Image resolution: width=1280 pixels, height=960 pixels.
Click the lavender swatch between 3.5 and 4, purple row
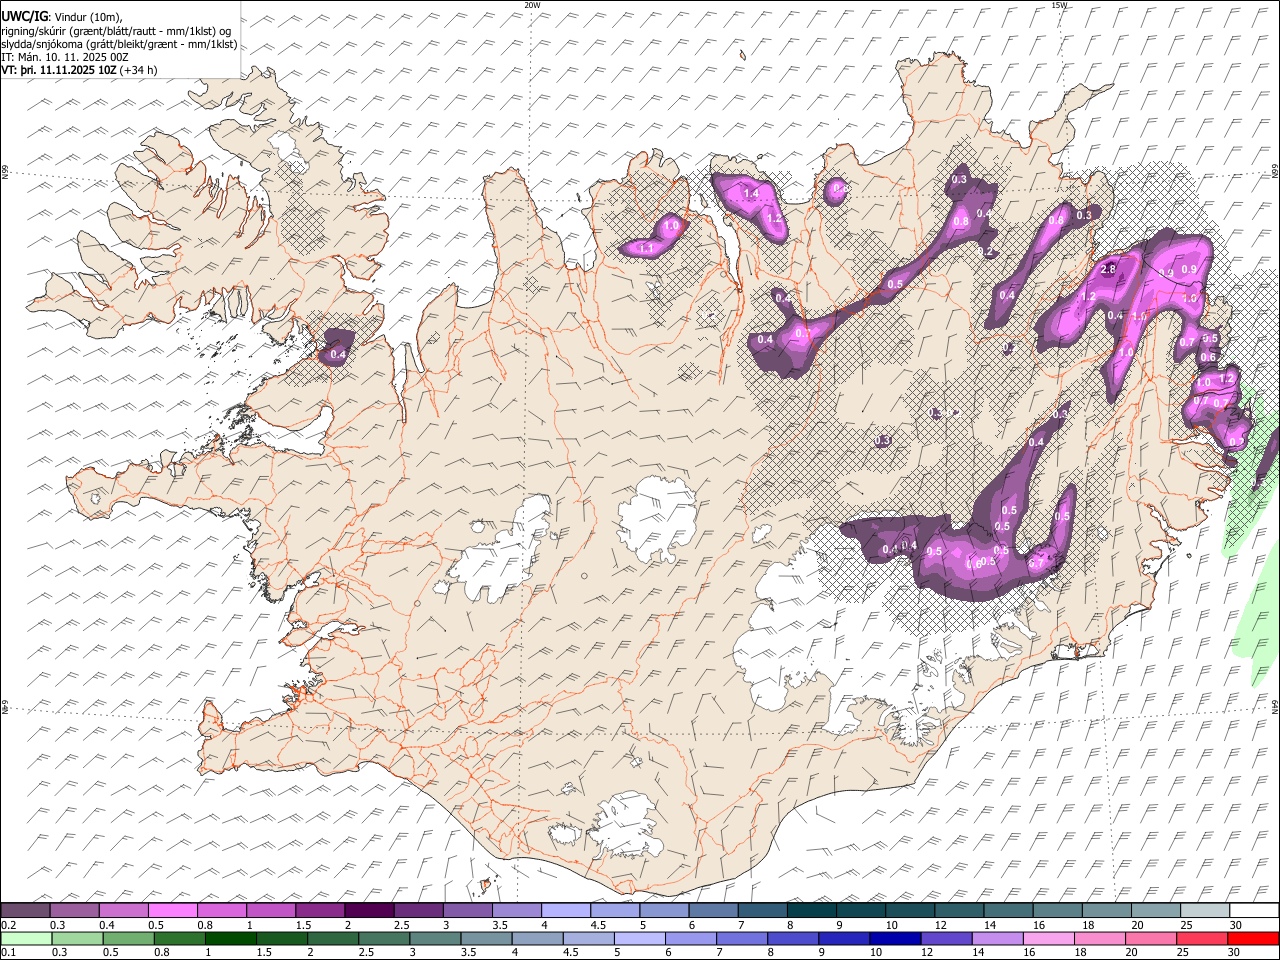[516, 910]
